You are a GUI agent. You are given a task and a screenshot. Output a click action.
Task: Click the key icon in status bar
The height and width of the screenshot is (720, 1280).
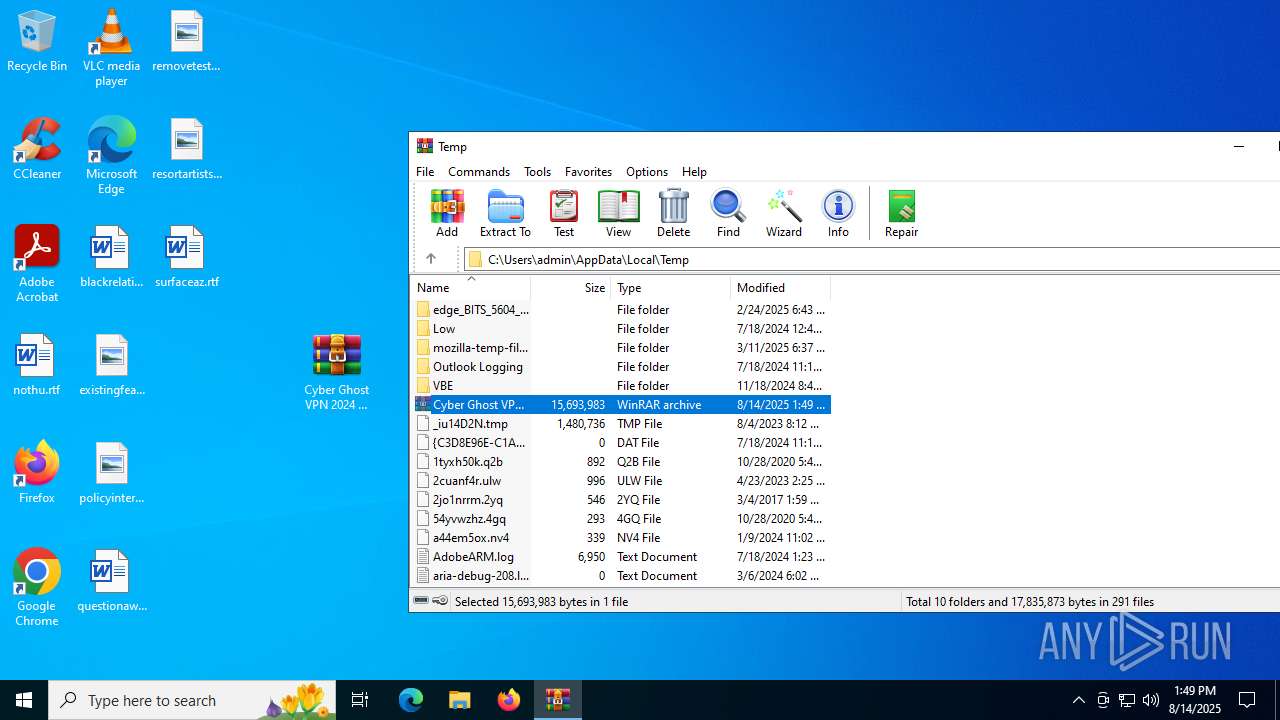click(x=440, y=601)
